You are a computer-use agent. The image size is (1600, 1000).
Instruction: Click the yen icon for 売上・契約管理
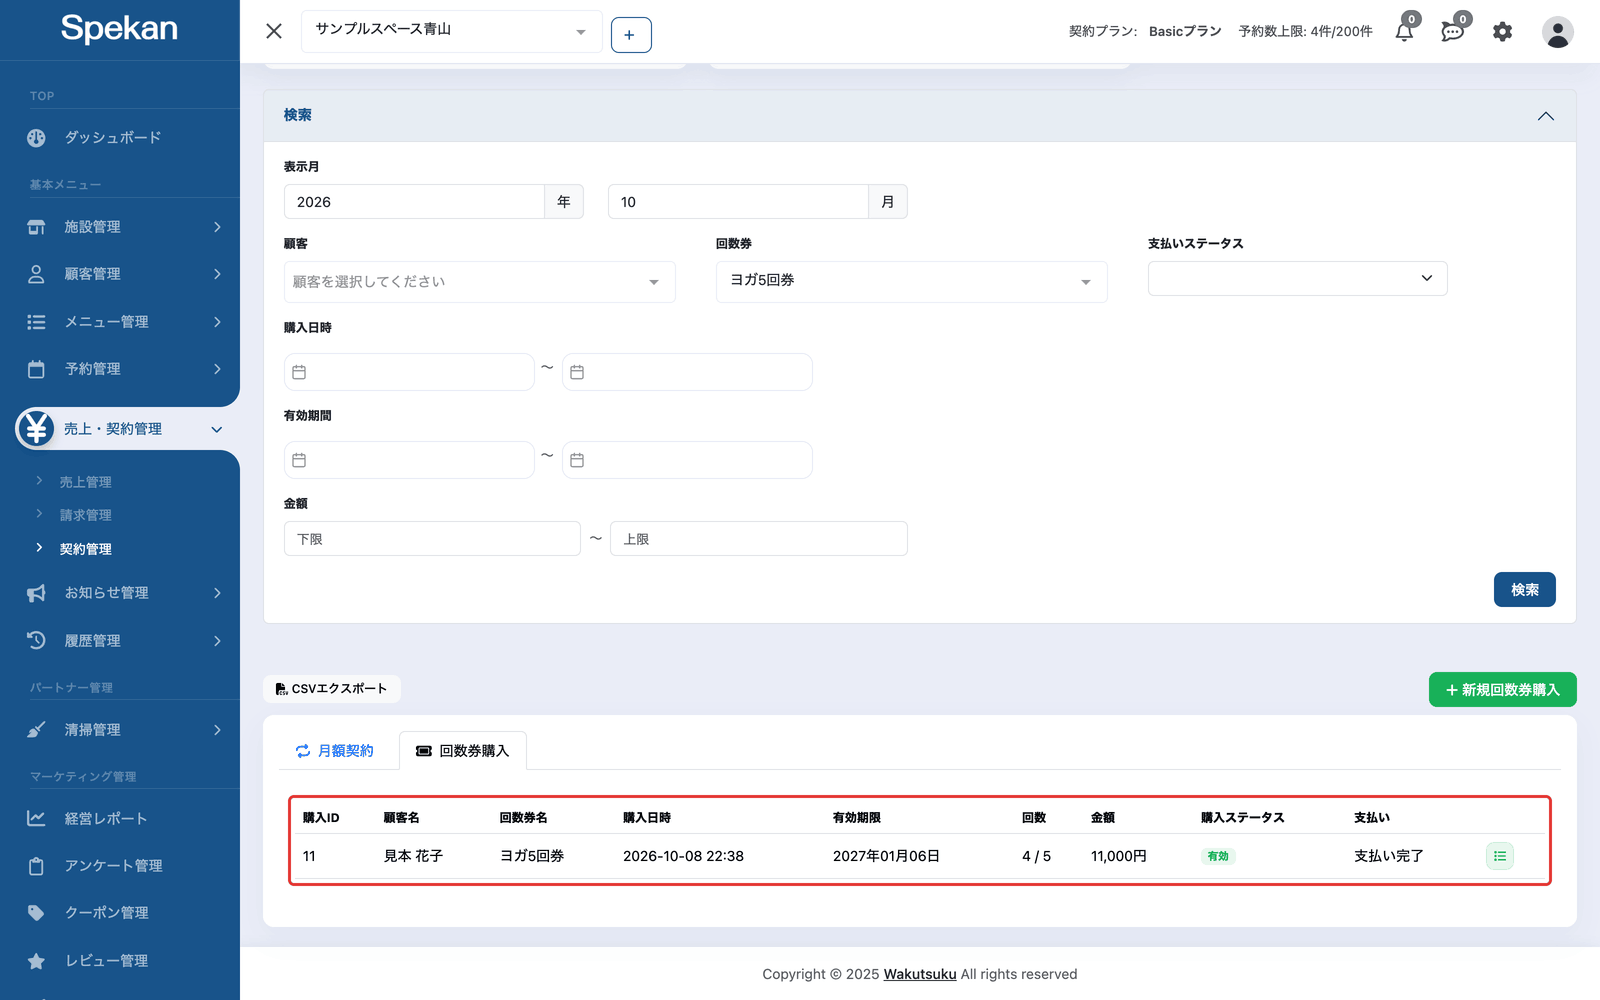(x=36, y=428)
